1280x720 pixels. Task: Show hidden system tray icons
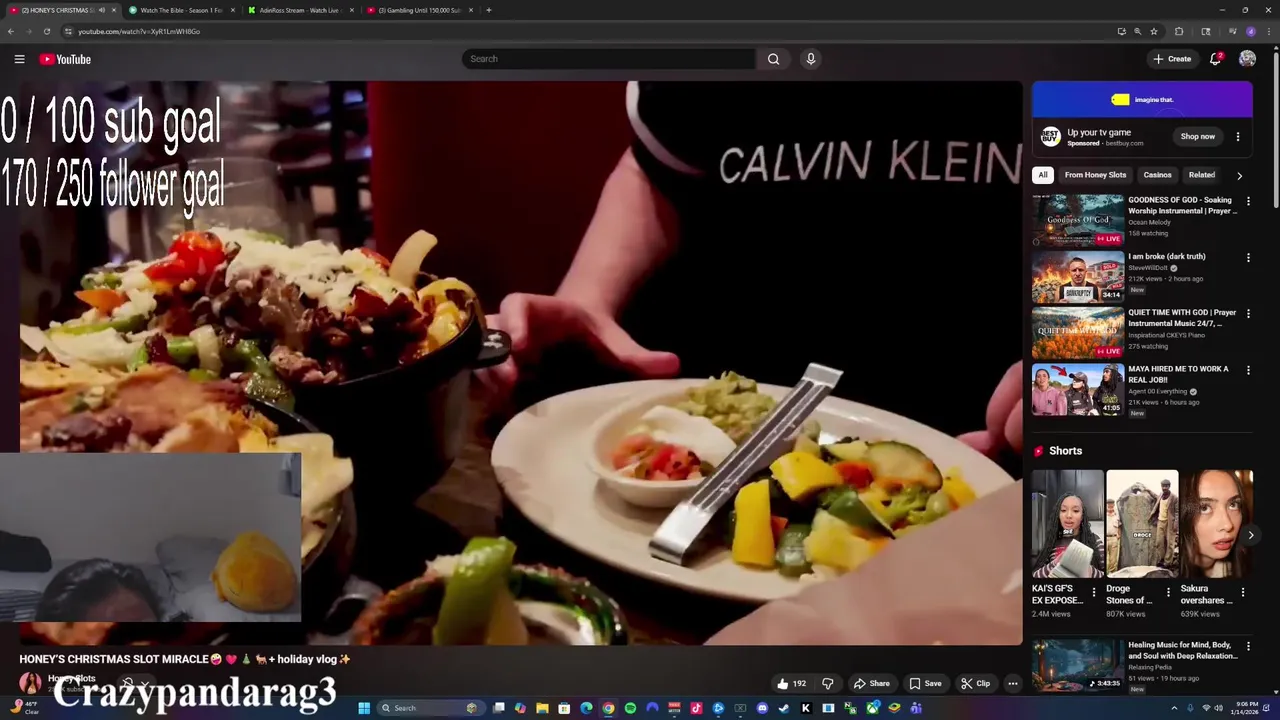(1176, 708)
